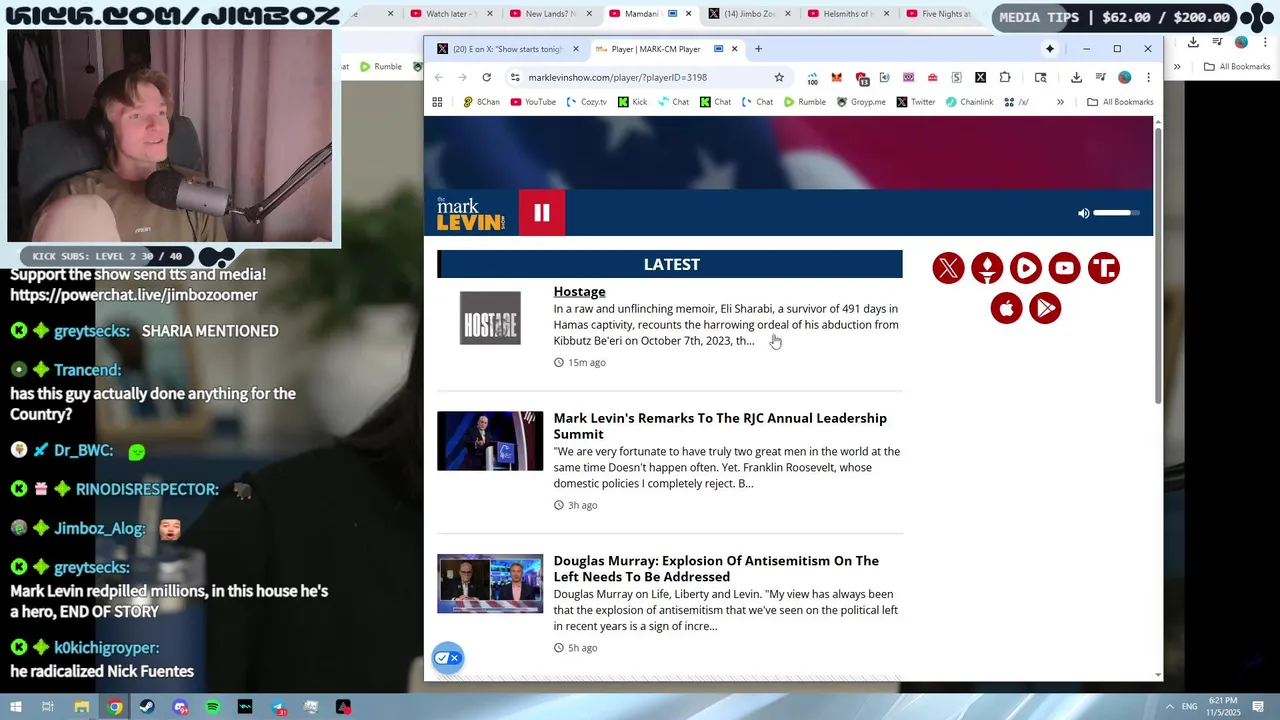Click the page vertical scrollbar thumb
The image size is (1280, 720).
click(1158, 265)
